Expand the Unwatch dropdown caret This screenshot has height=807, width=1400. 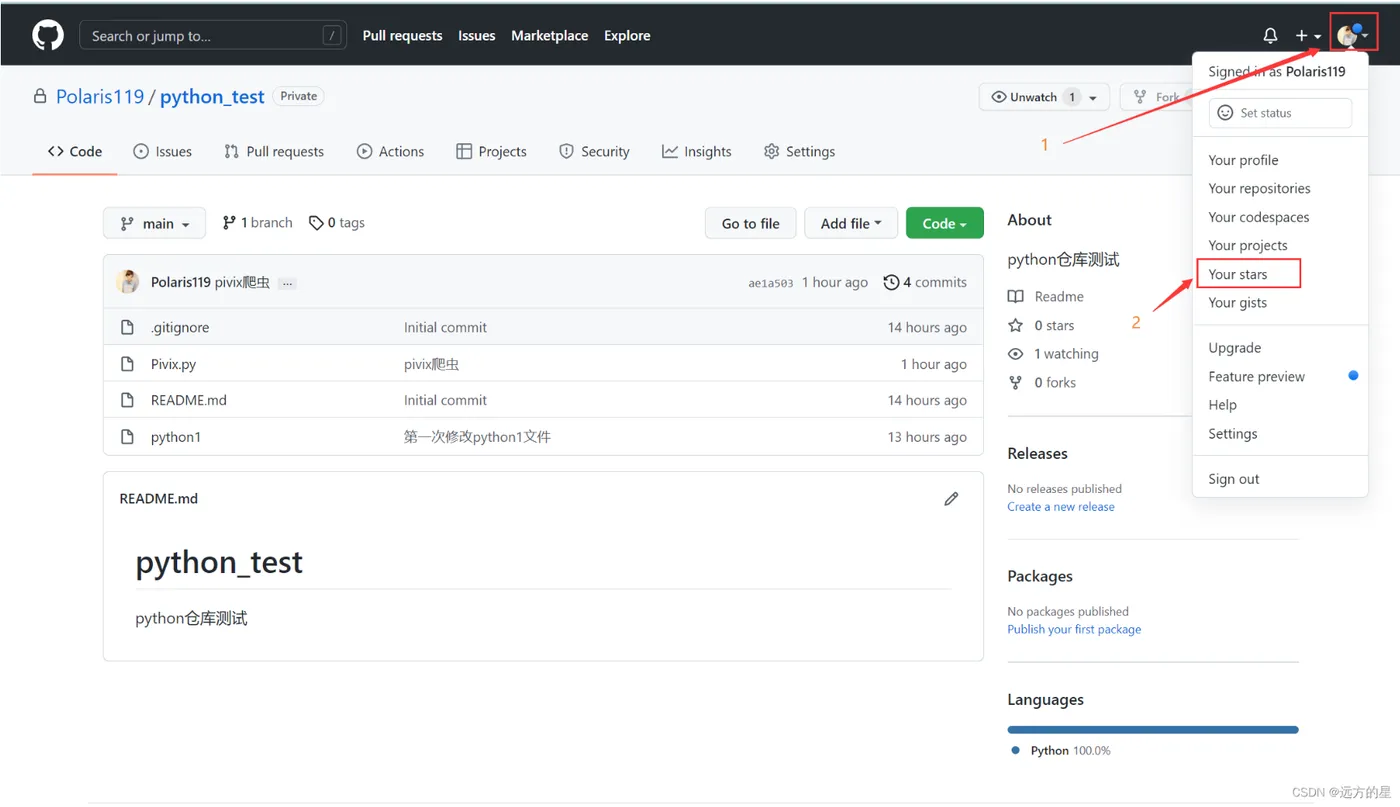[1092, 97]
